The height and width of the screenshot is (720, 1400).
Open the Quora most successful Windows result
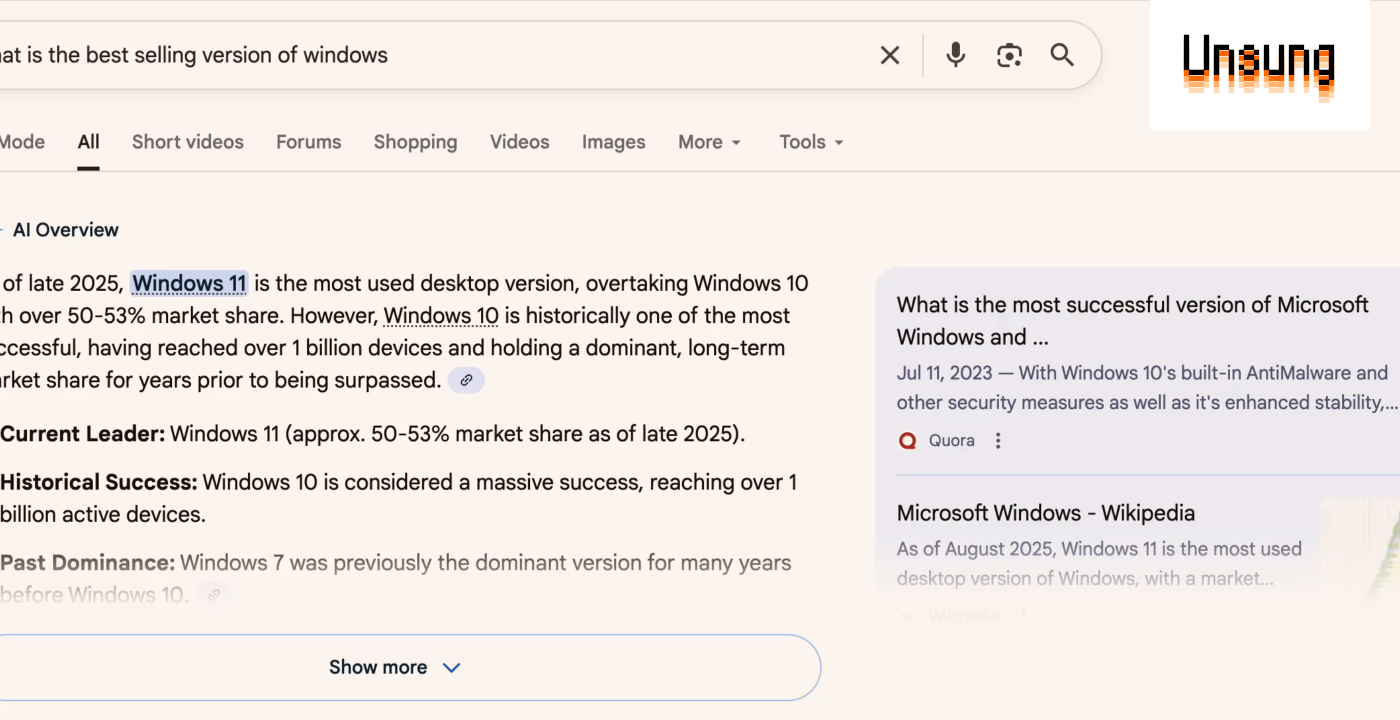point(1132,320)
